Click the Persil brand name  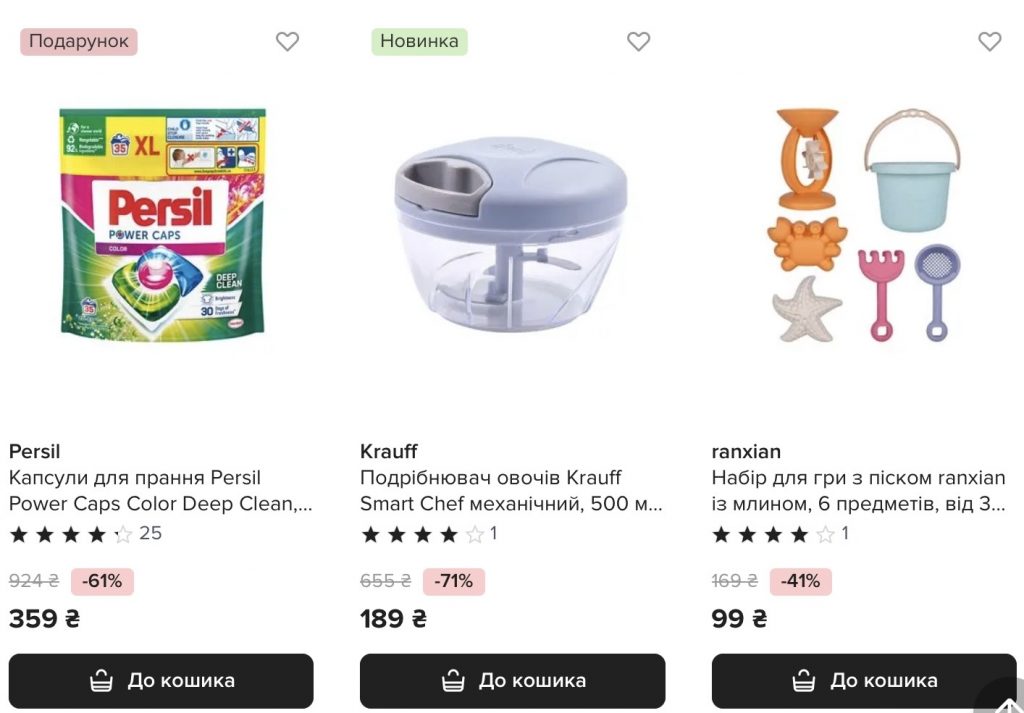35,451
